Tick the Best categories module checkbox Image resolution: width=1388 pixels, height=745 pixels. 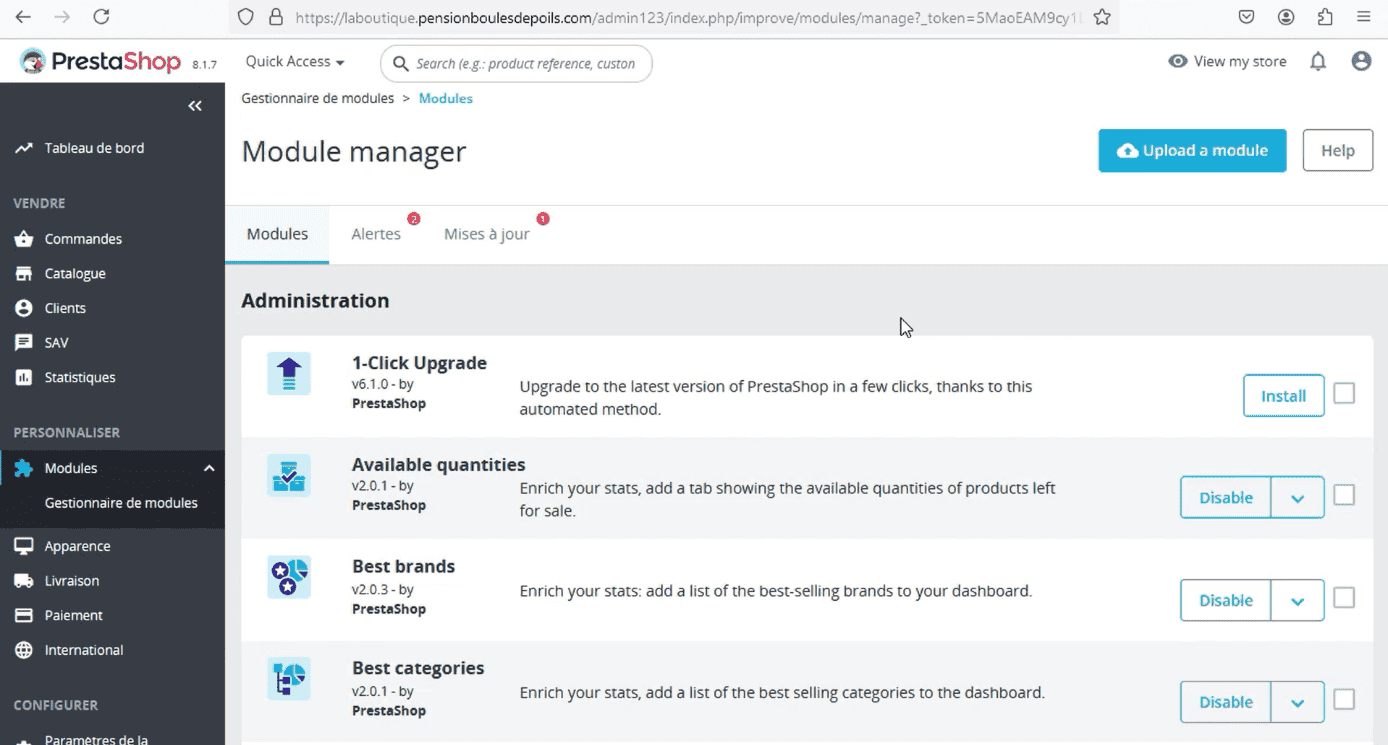(1344, 699)
